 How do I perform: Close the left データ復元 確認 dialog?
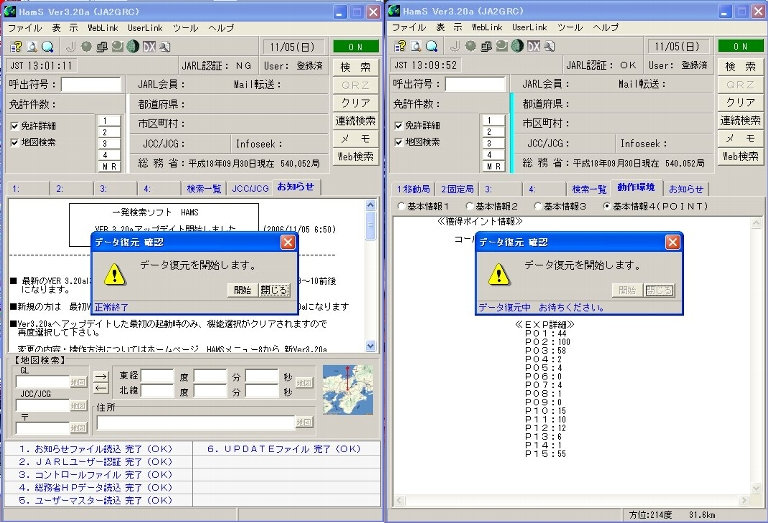click(288, 242)
